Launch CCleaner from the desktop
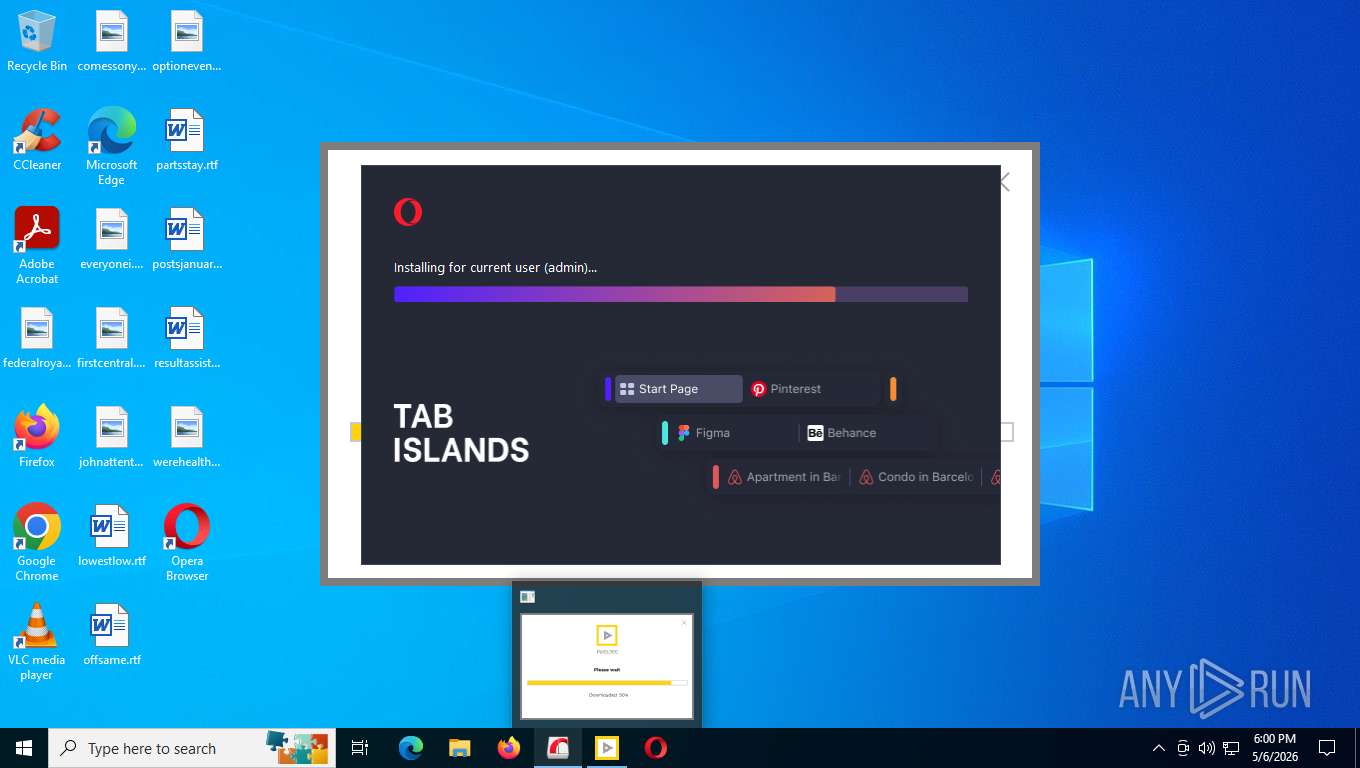The height and width of the screenshot is (768, 1360). pyautogui.click(x=37, y=140)
